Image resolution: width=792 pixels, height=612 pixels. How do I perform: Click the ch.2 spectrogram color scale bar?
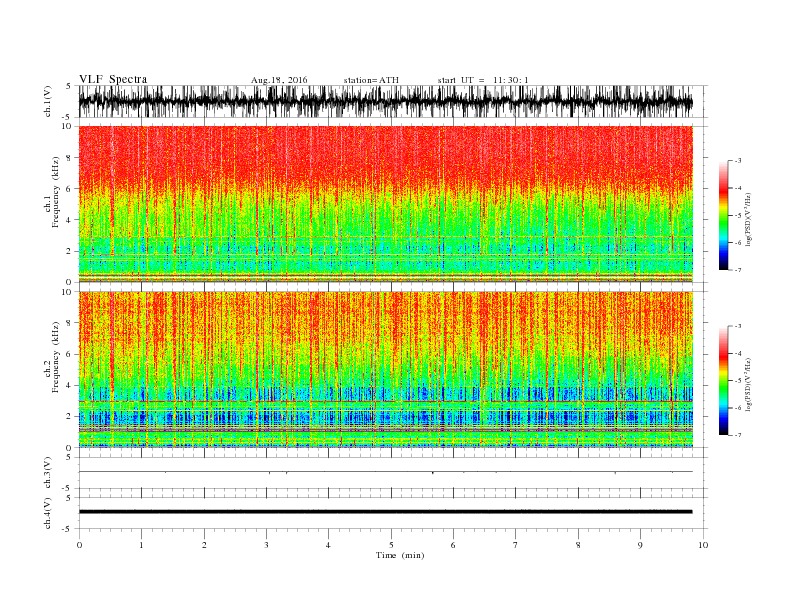pyautogui.click(x=723, y=380)
